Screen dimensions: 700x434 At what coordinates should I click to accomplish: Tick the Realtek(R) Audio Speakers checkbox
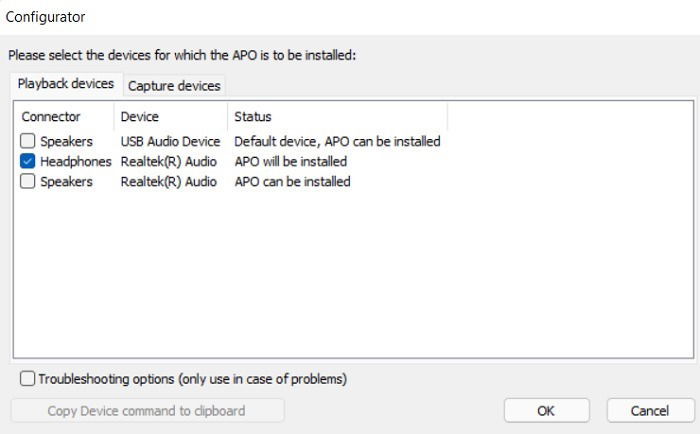[27, 181]
